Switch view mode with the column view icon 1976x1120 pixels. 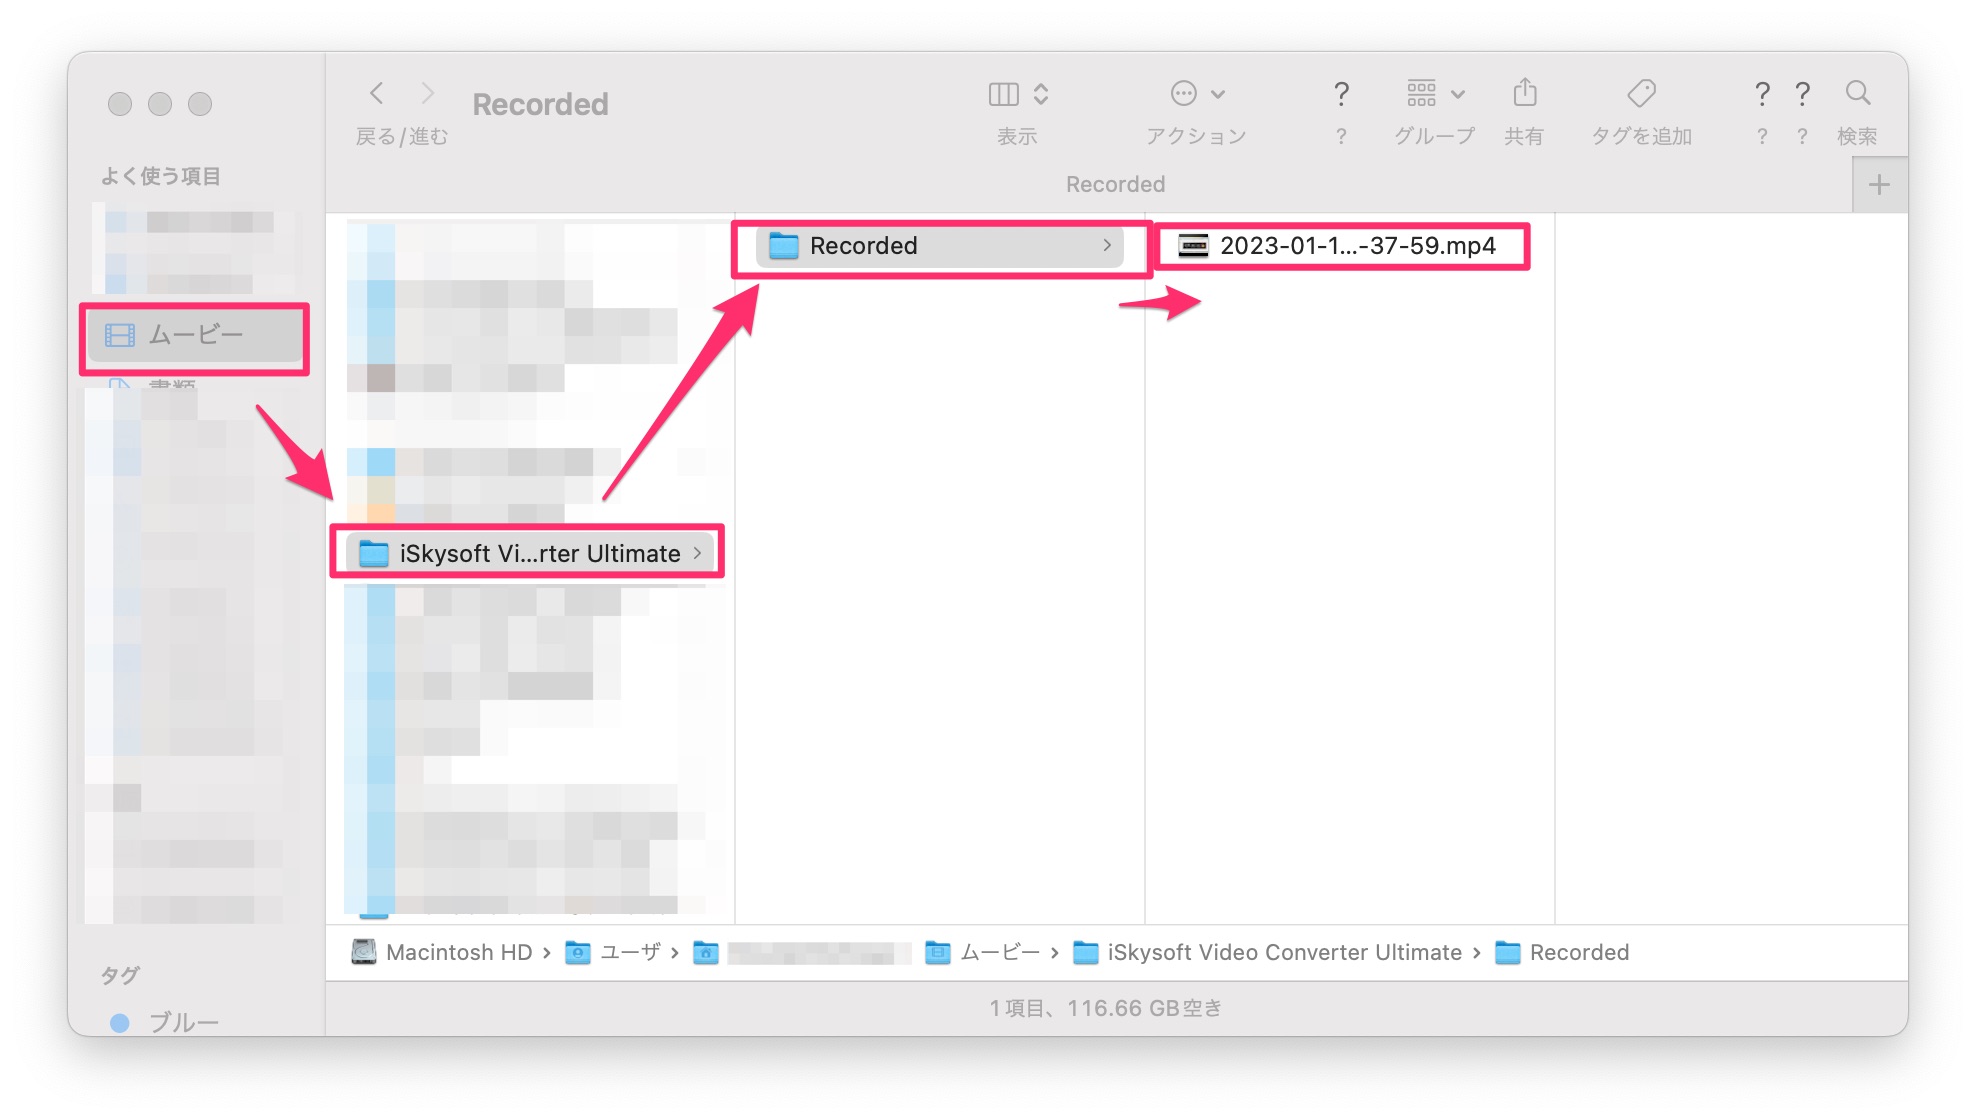click(x=1003, y=94)
